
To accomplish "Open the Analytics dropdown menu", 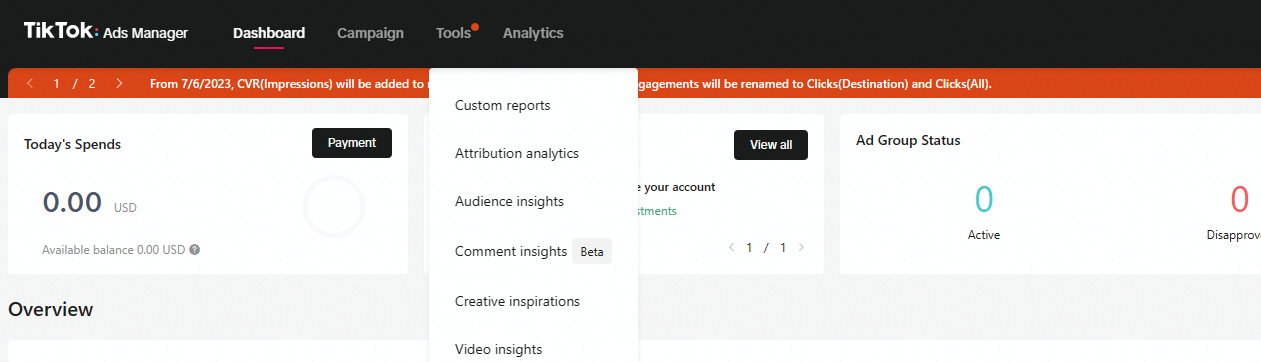I will pos(533,33).
